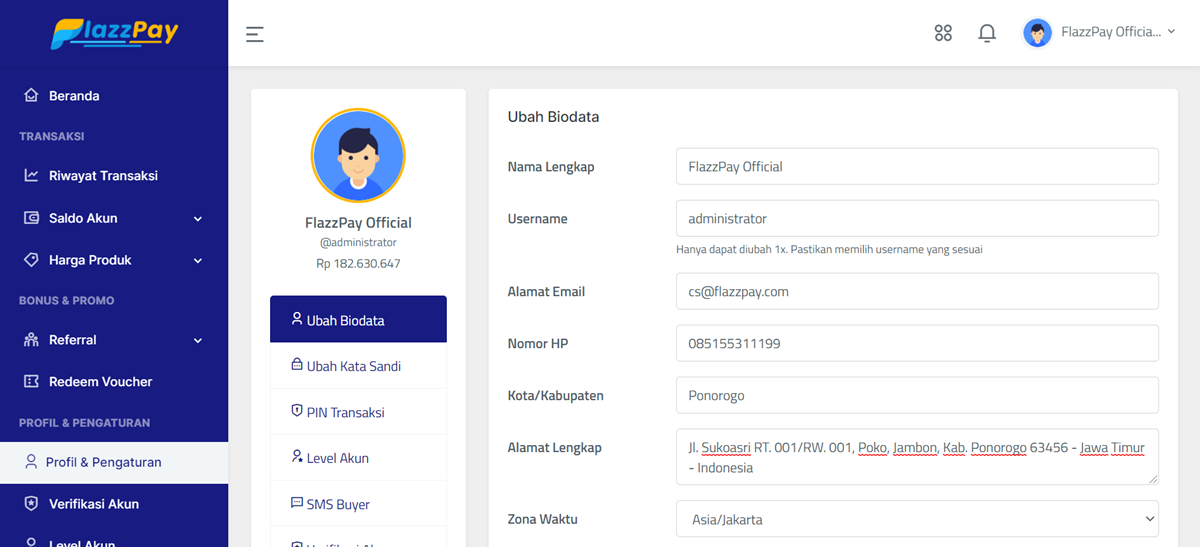The width and height of the screenshot is (1200, 547).
Task: Open the FlazzPay Official account dropdown
Action: [1099, 33]
